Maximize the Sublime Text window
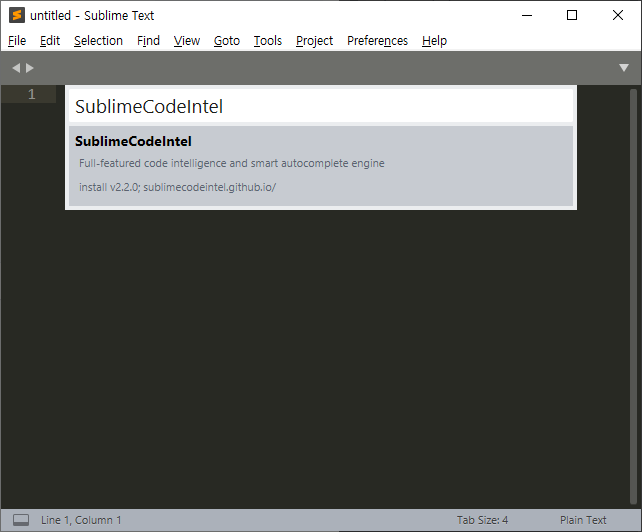This screenshot has height=532, width=642. [x=572, y=16]
